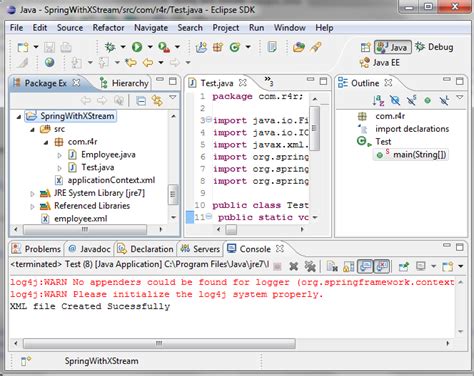Toggle Hide Static Members in Outline
The height and width of the screenshot is (376, 474).
tap(411, 100)
